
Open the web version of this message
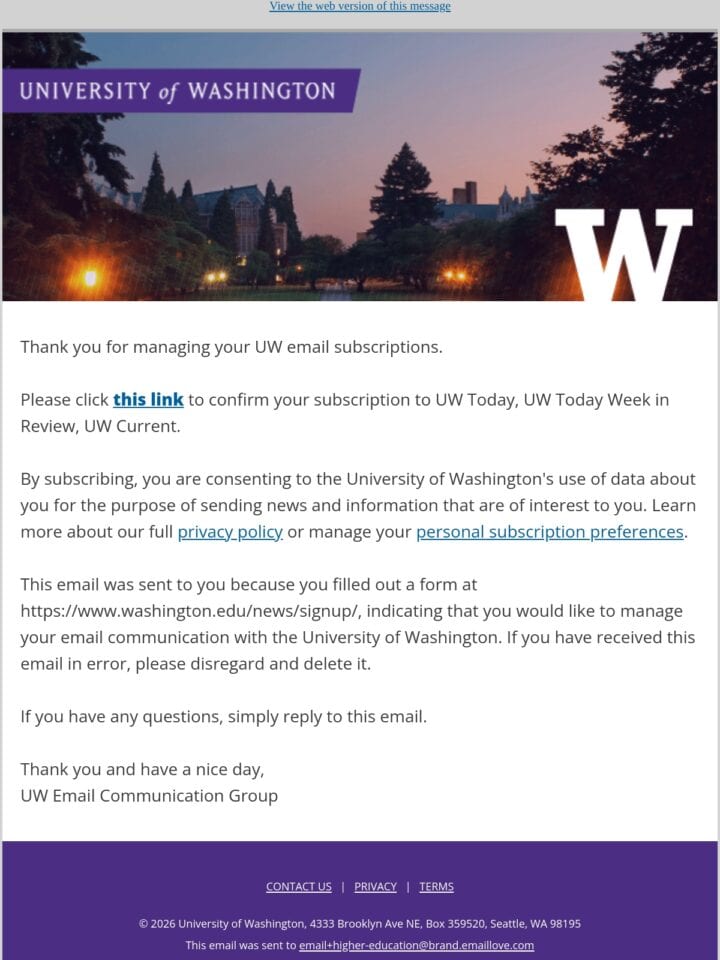click(360, 6)
